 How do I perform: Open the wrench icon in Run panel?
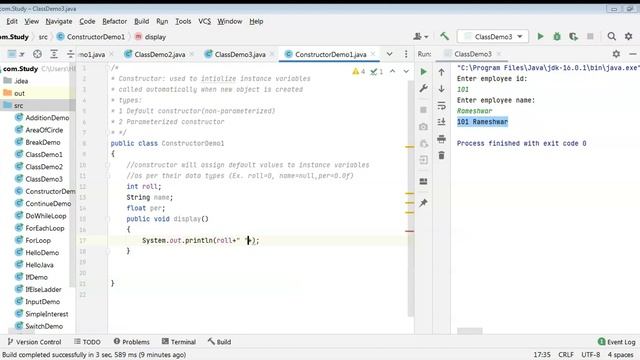423,89
